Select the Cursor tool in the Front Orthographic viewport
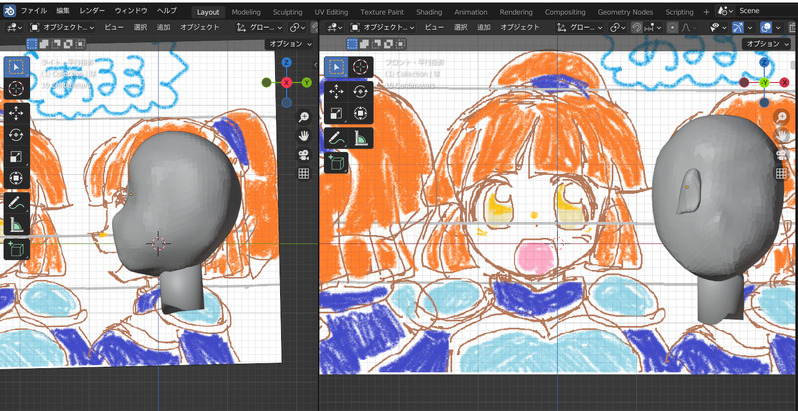The width and height of the screenshot is (798, 411). [x=361, y=67]
